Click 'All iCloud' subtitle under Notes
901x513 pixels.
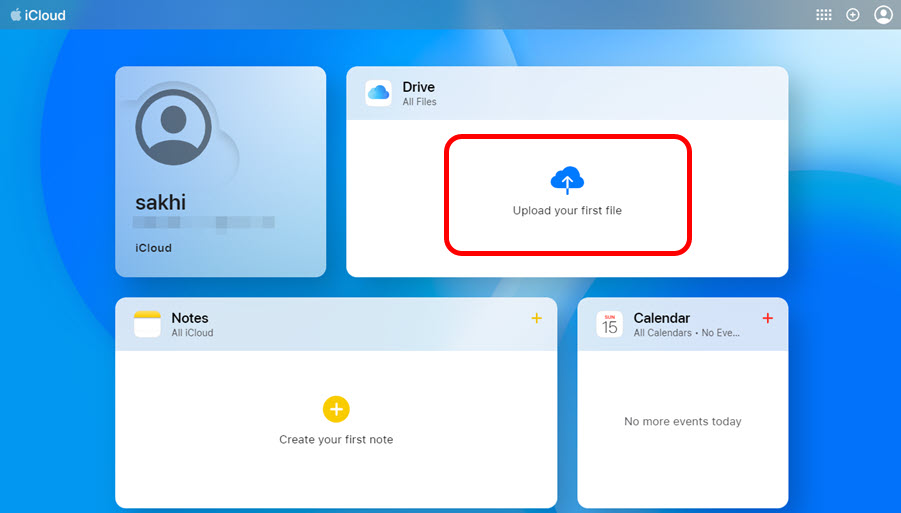tap(192, 333)
